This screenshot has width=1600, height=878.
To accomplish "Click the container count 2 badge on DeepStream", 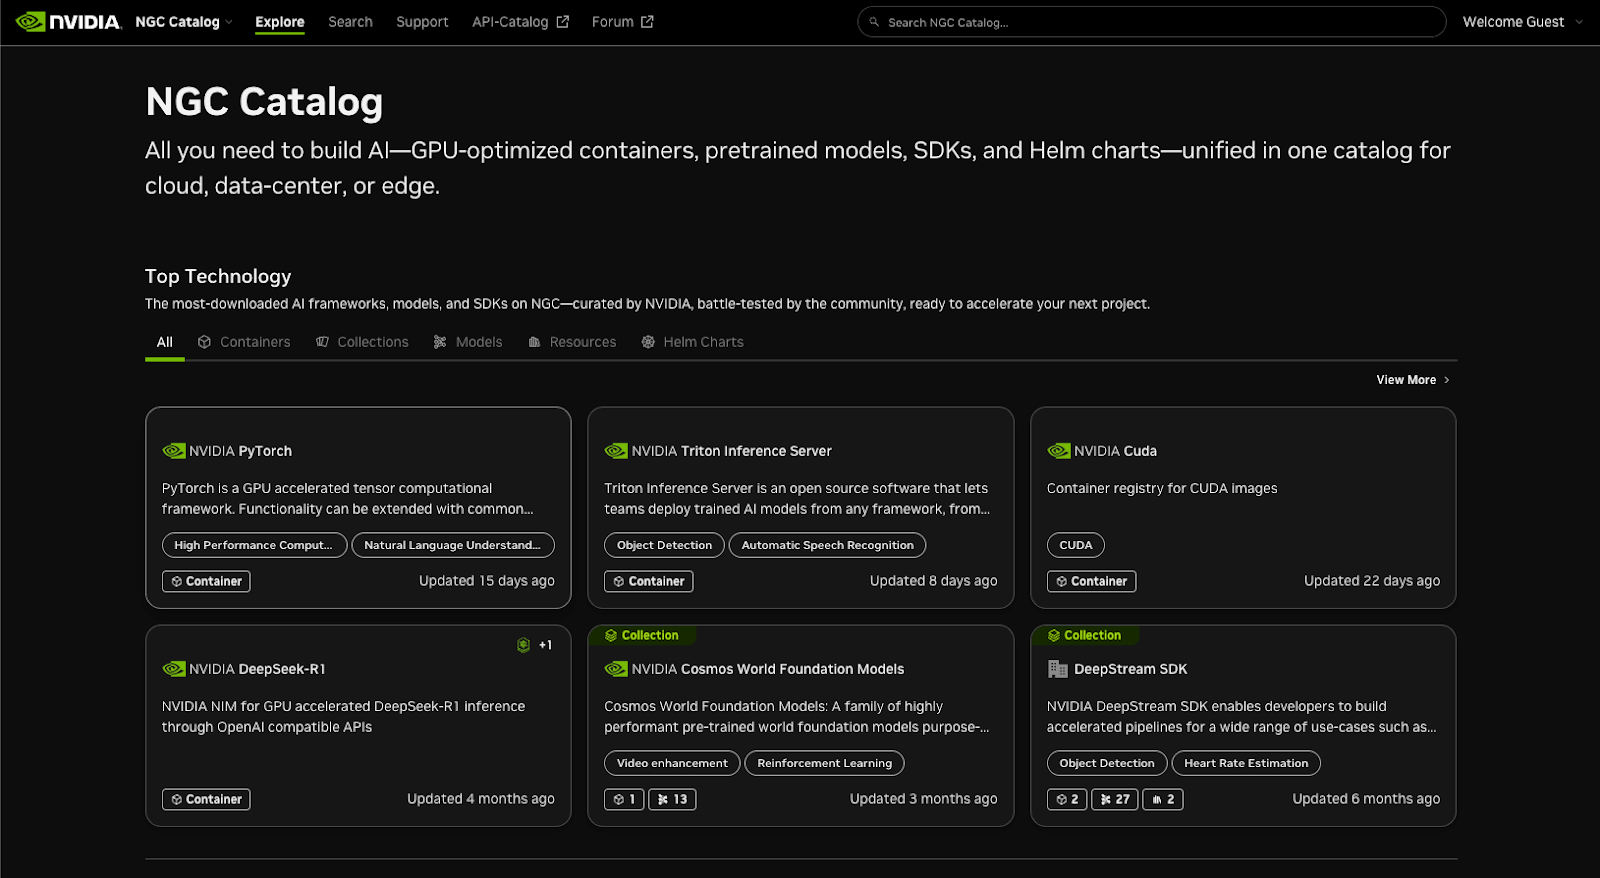I will point(1067,799).
